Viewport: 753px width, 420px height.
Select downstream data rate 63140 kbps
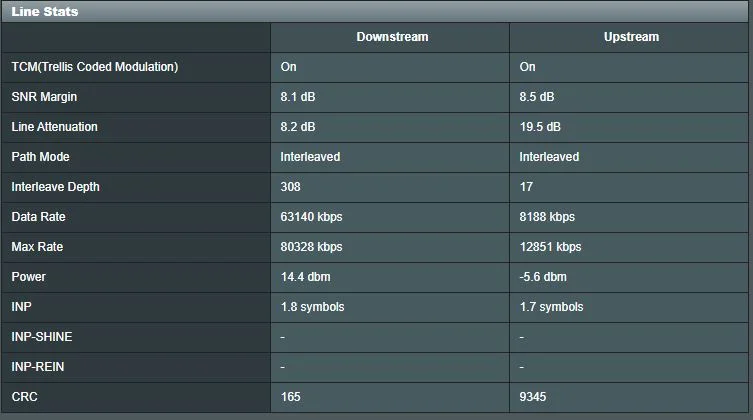[x=311, y=217]
